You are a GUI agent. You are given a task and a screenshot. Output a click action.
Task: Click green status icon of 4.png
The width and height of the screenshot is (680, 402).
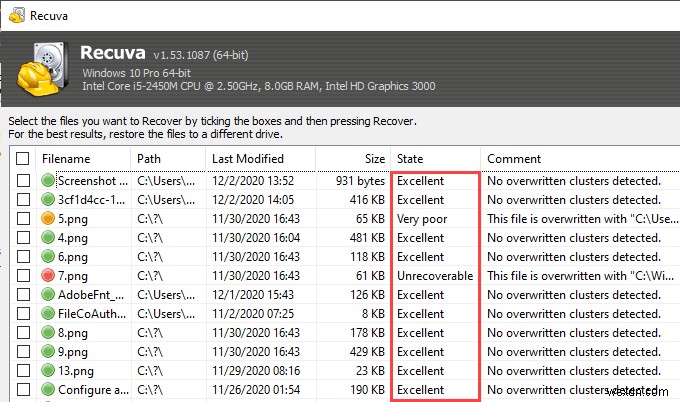[x=48, y=238]
